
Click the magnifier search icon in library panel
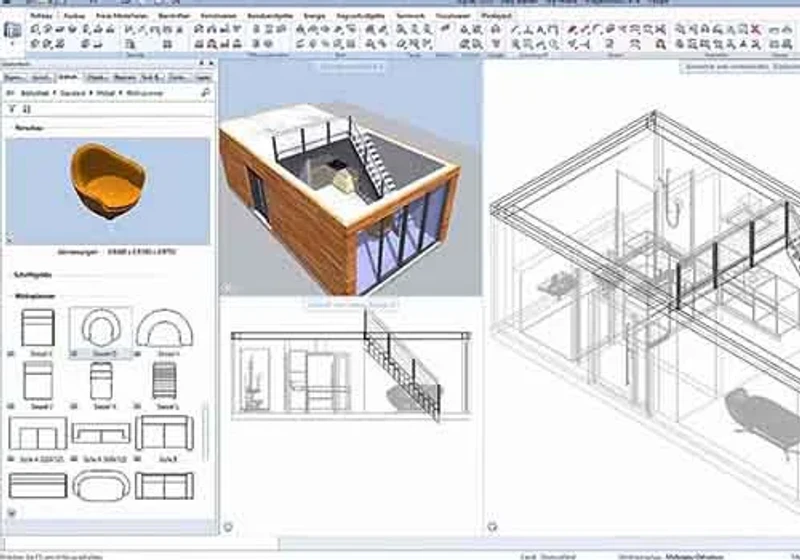[206, 92]
